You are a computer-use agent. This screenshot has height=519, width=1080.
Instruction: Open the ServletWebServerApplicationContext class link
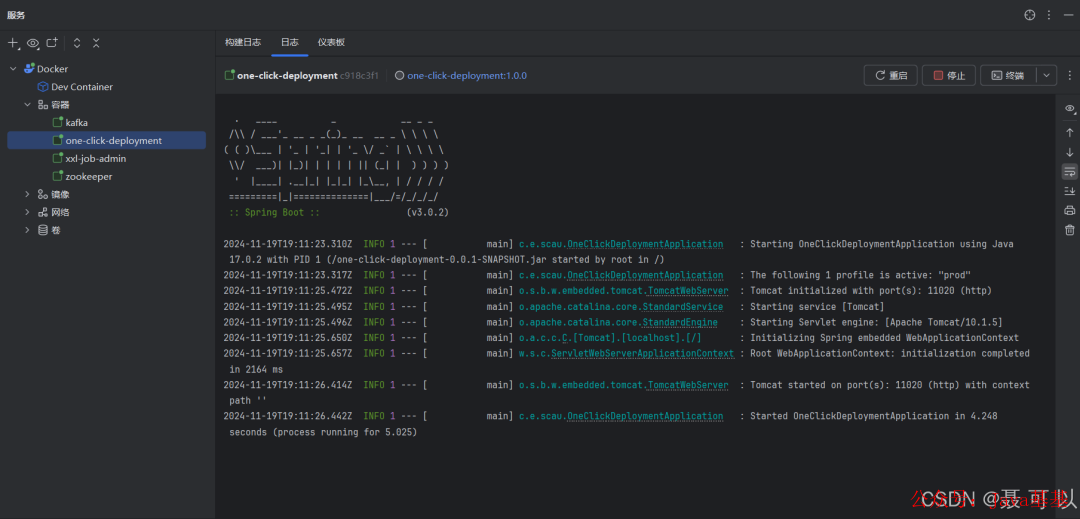641,354
